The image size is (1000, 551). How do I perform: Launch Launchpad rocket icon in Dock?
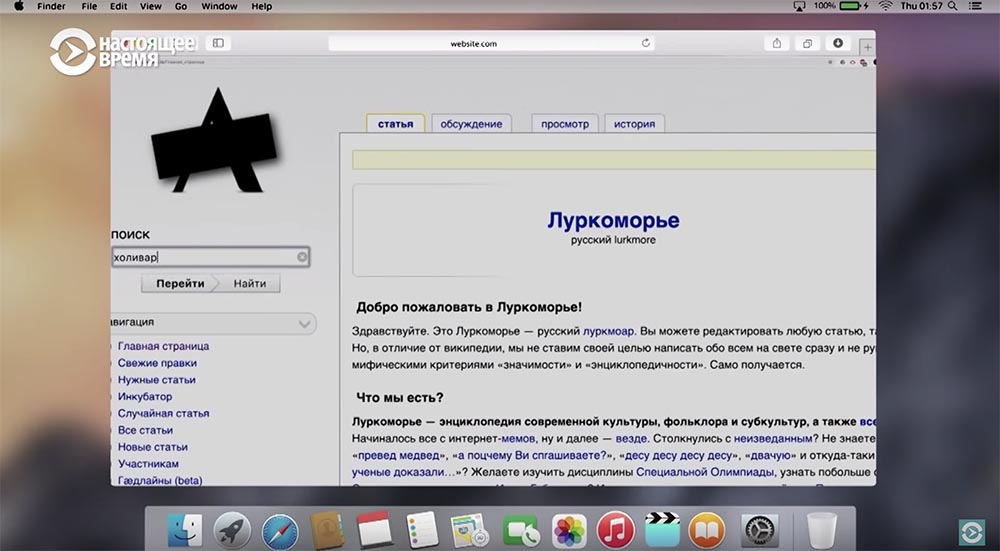(232, 529)
